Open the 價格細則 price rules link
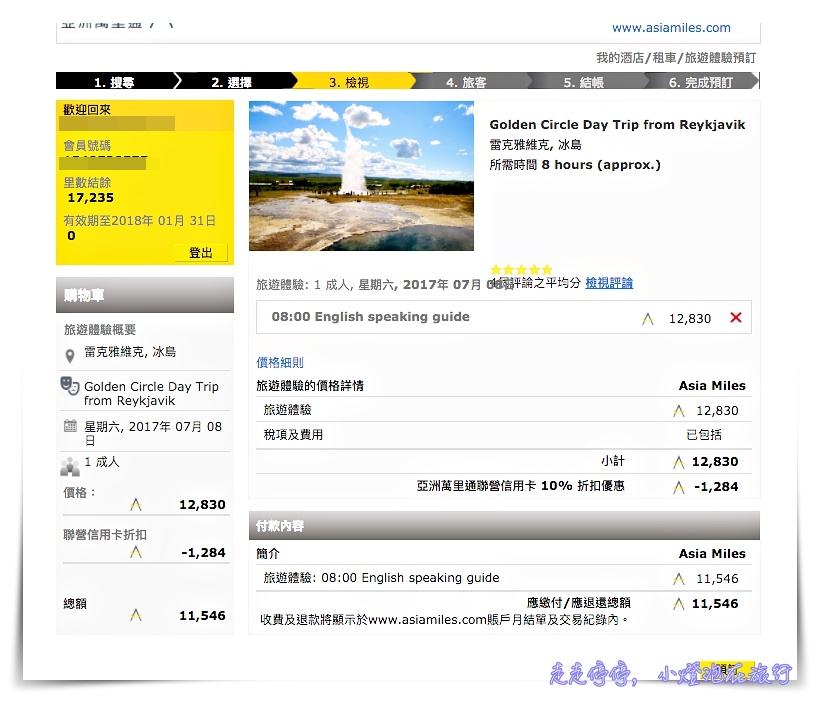This screenshot has width=819, height=702. 279,362
